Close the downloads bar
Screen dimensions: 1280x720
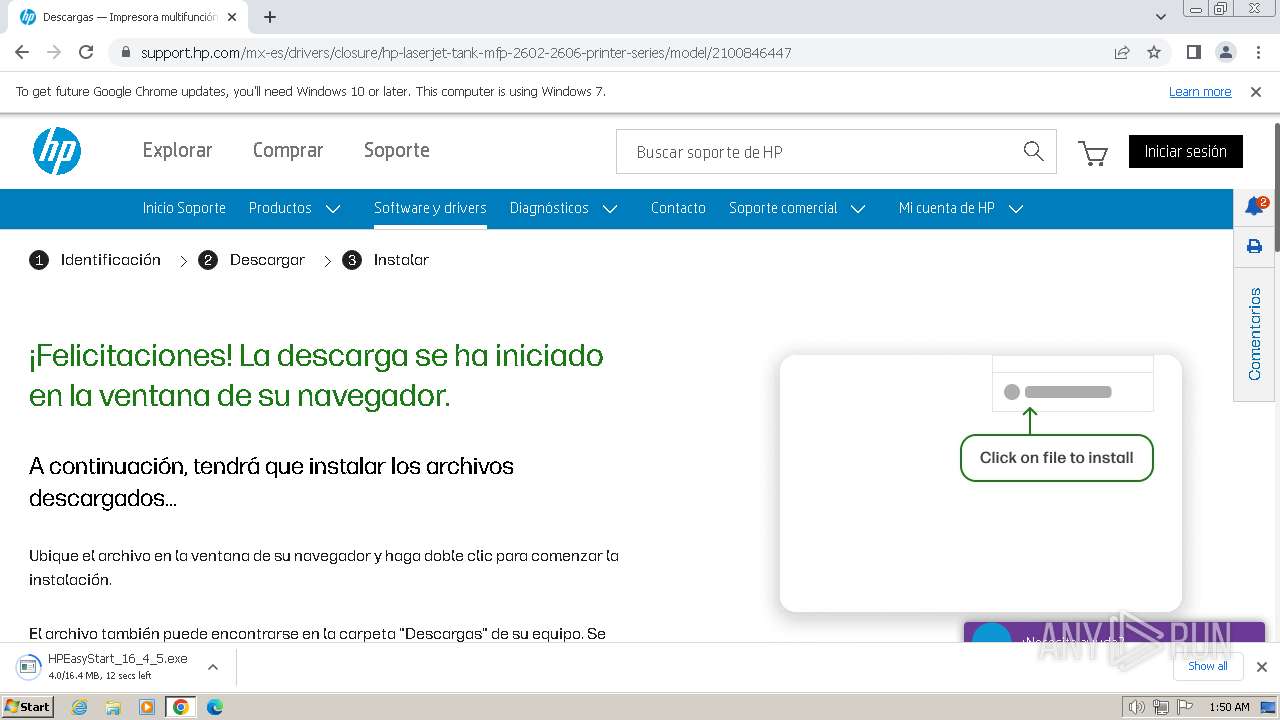click(1261, 667)
